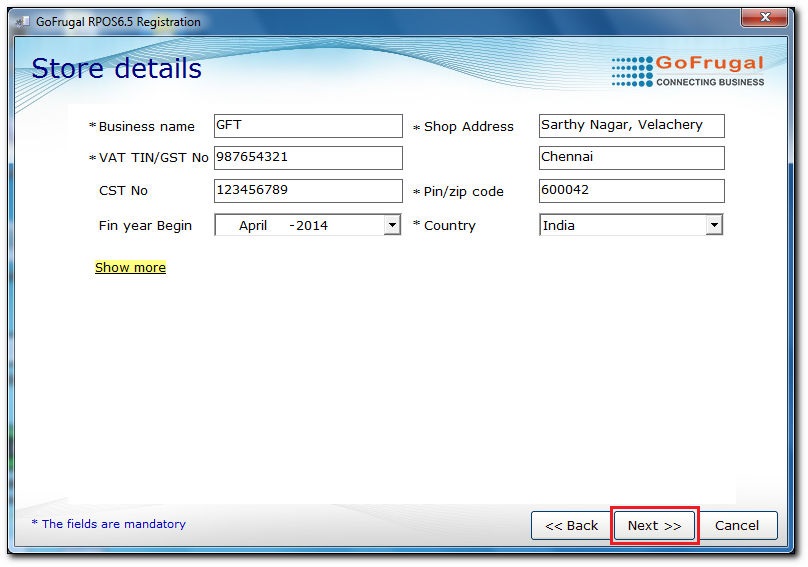Click the Shop Address first line field
The width and height of the screenshot is (808, 567).
point(631,126)
